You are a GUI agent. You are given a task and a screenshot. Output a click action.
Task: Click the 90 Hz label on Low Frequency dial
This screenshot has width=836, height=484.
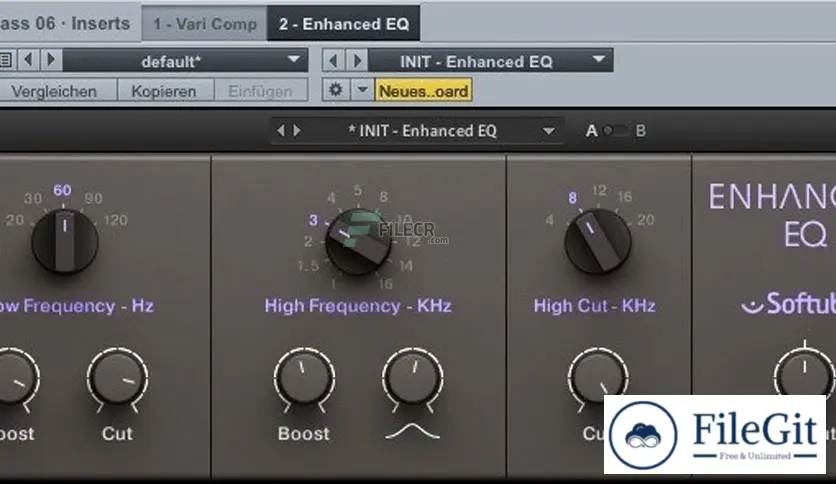93,198
